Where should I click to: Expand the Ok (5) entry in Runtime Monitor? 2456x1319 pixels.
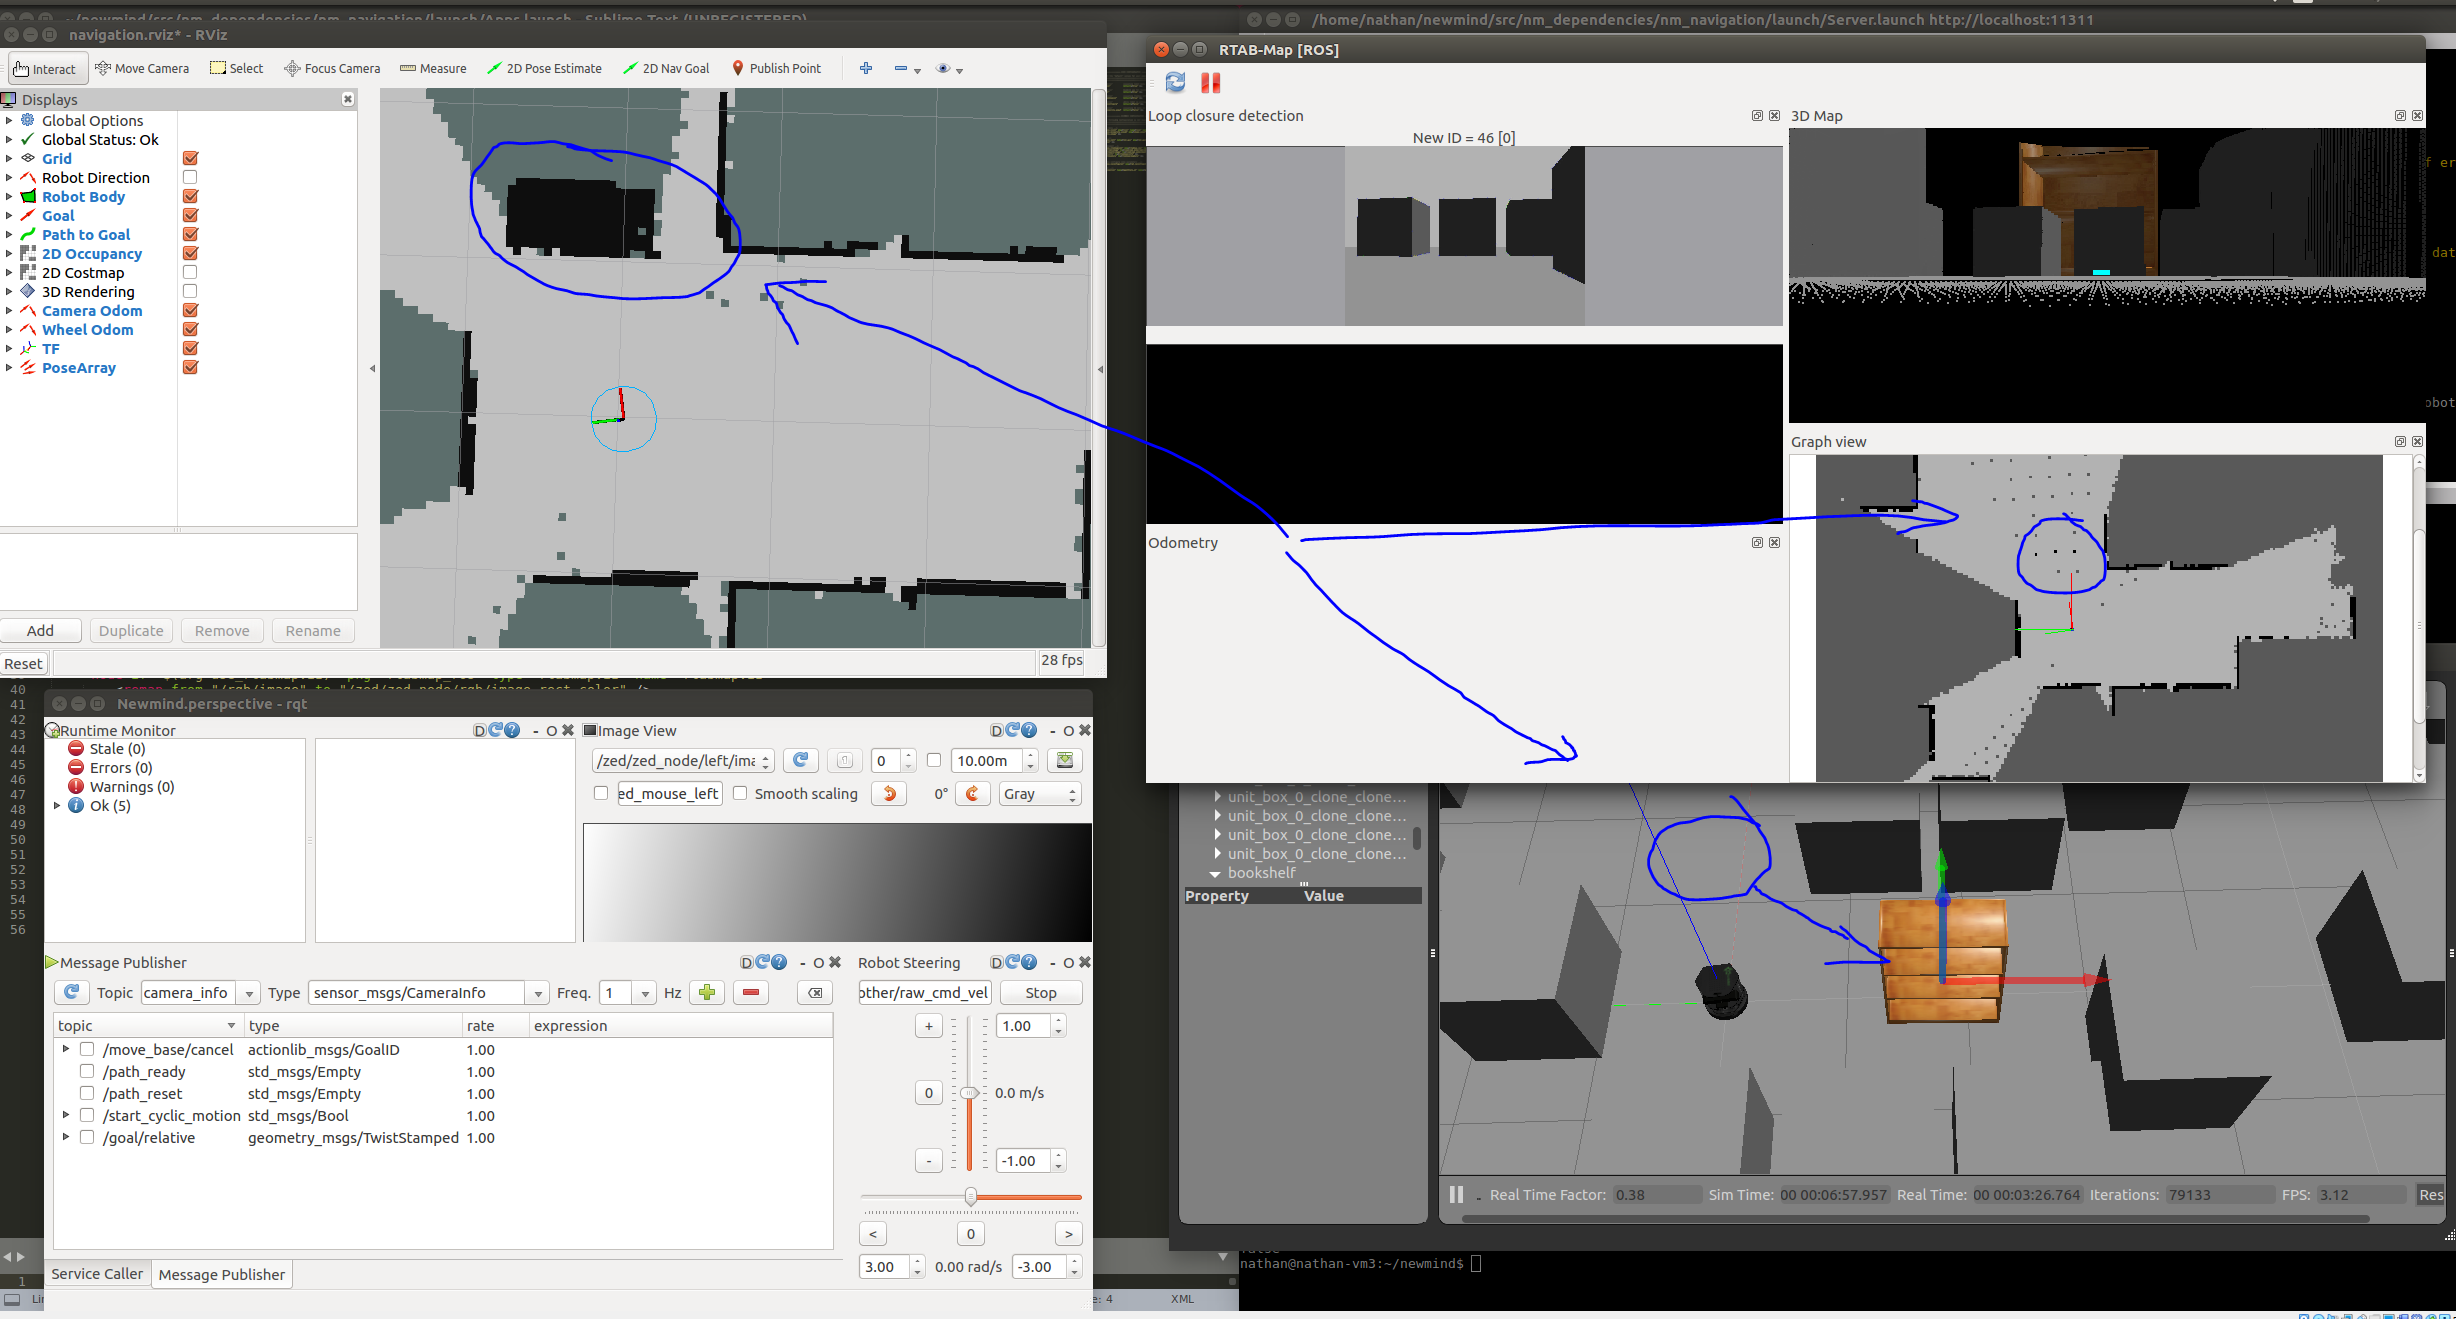point(57,805)
